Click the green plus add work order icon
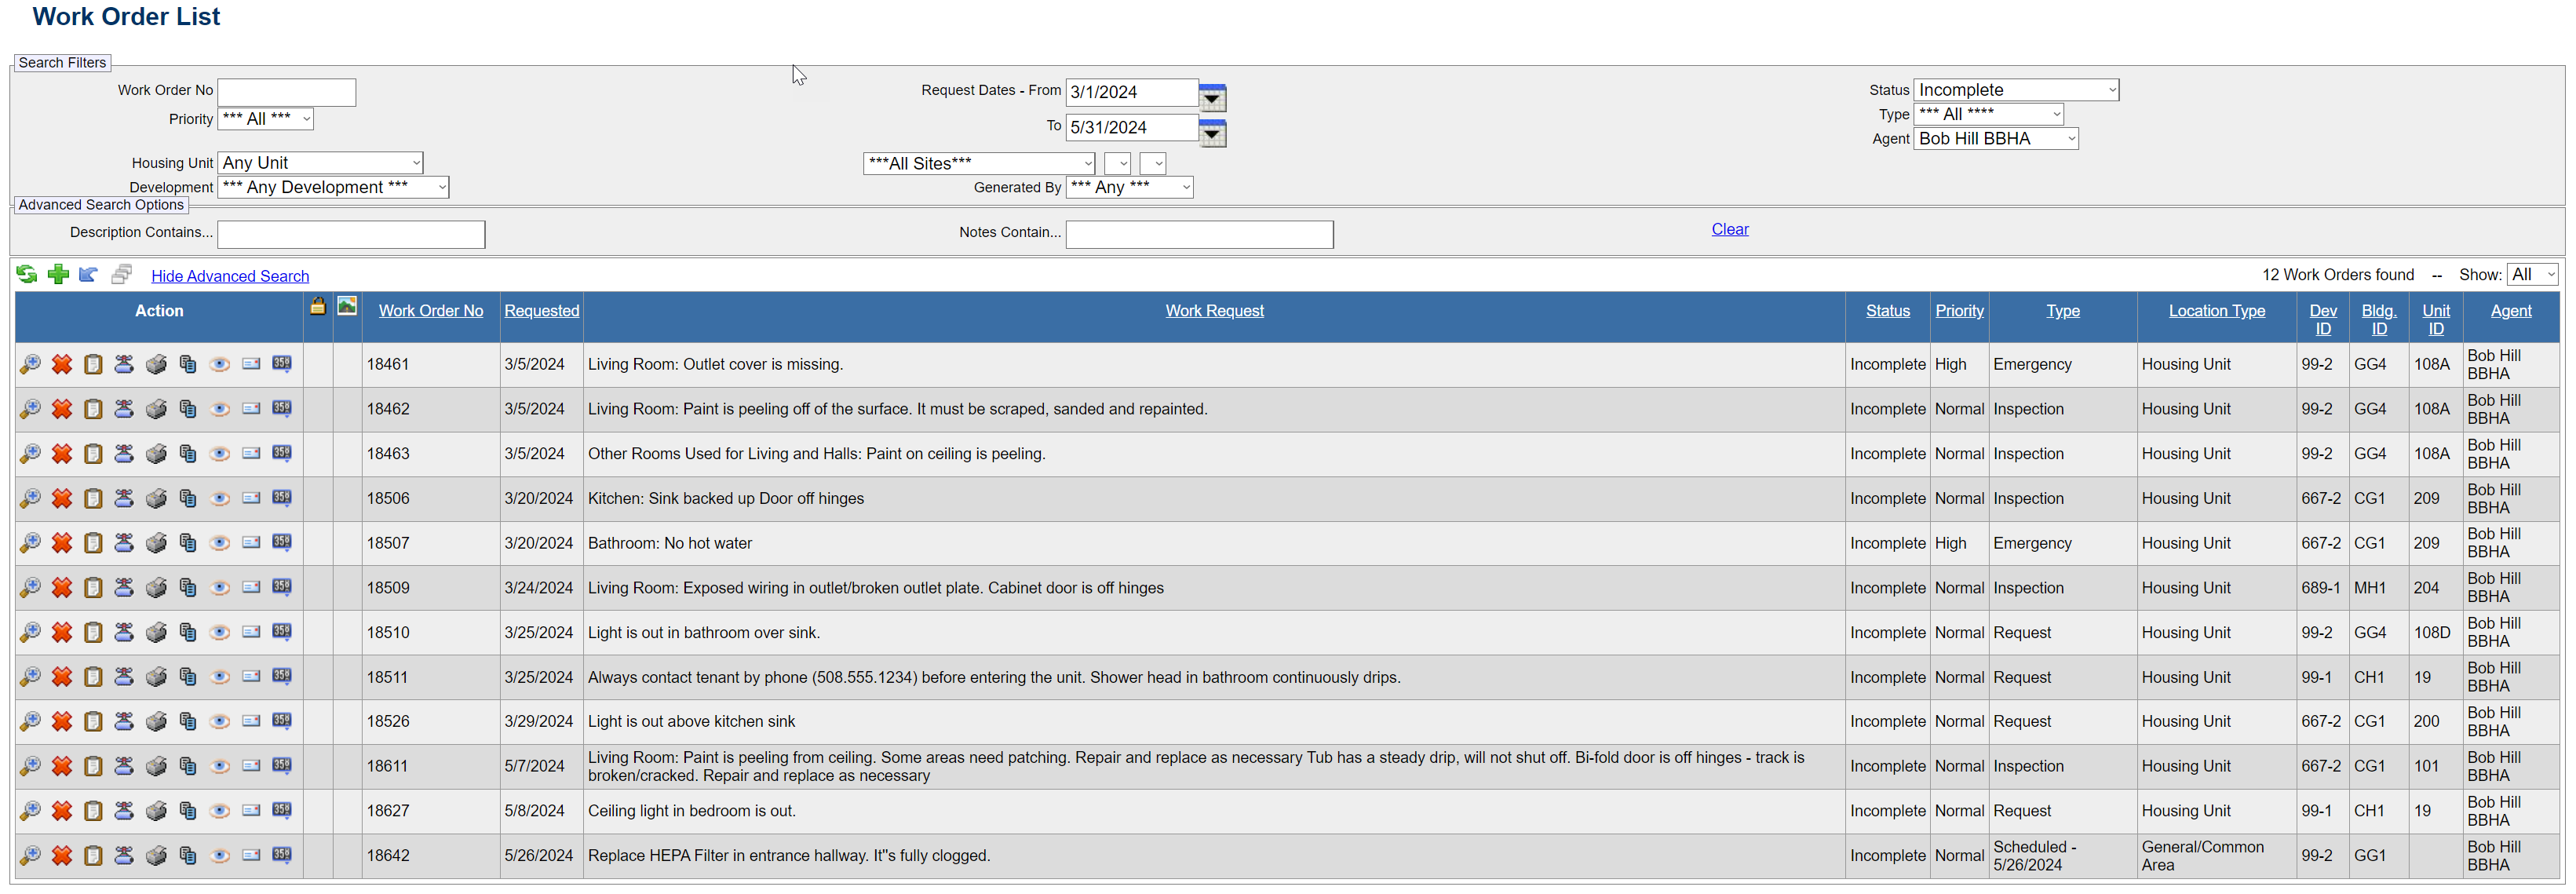The height and width of the screenshot is (894, 2576). pyautogui.click(x=58, y=274)
